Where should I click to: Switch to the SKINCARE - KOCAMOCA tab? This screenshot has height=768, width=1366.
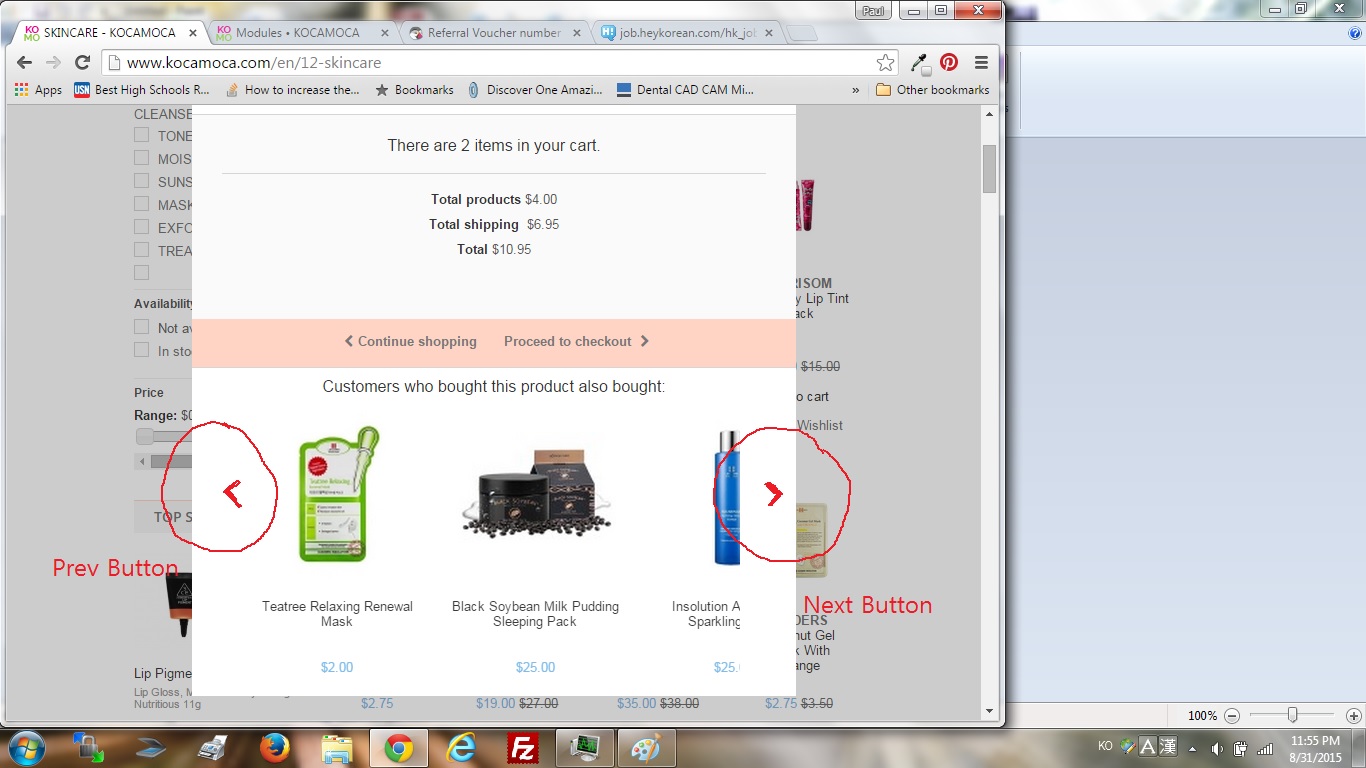coord(110,33)
